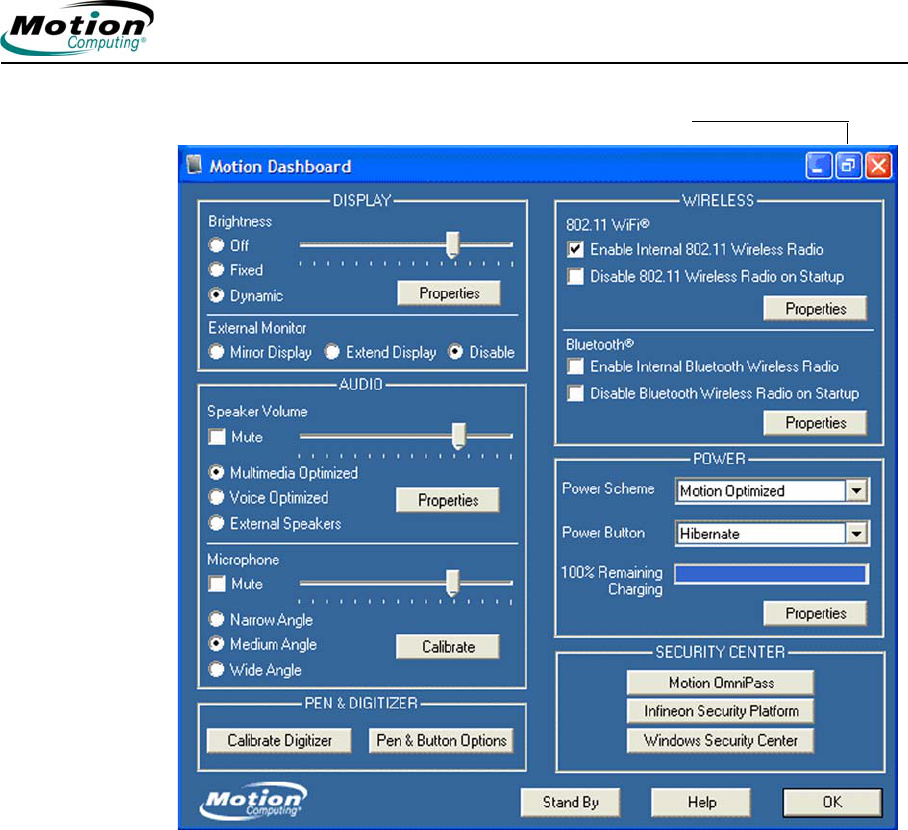Click the Motion Dashboard title bar icon
This screenshot has height=830, width=908.
point(194,165)
